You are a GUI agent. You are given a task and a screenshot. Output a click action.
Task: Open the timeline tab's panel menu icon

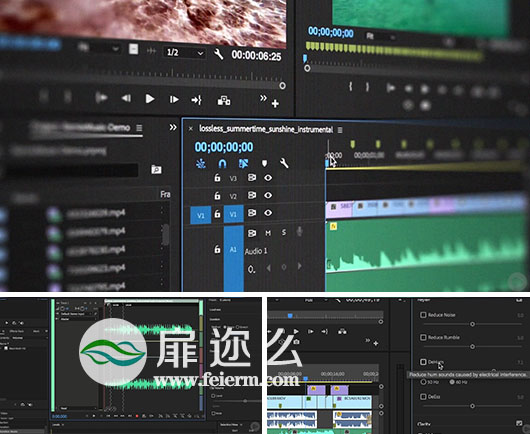tap(340, 130)
